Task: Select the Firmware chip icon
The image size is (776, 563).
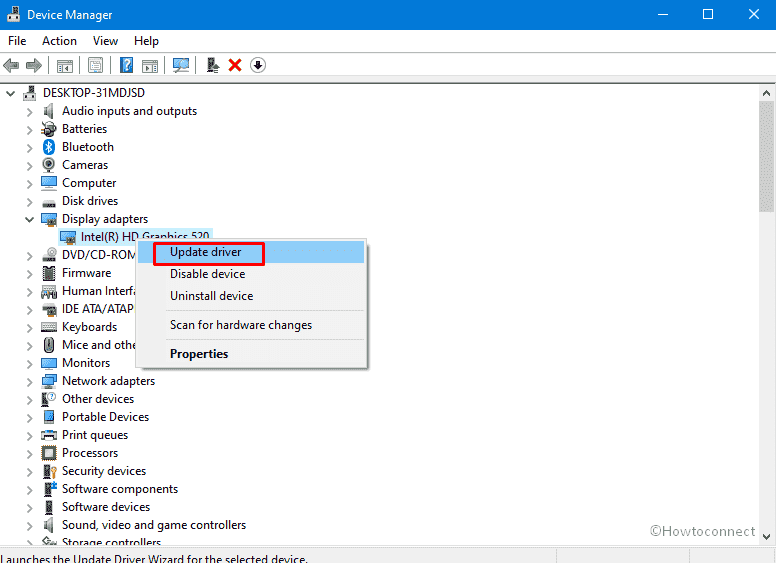Action: tap(49, 273)
